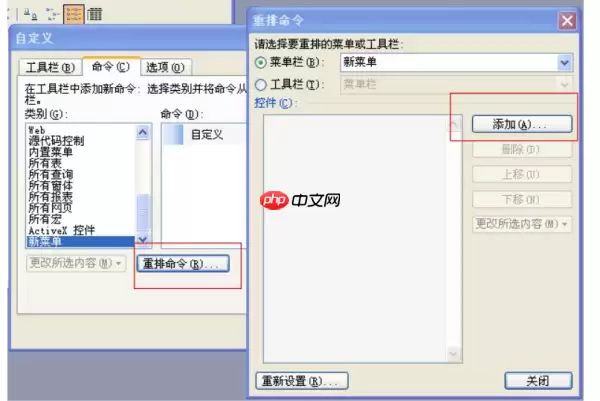600x401 pixels.
Task: Select 新菜单 in the category list
Action: (81, 242)
